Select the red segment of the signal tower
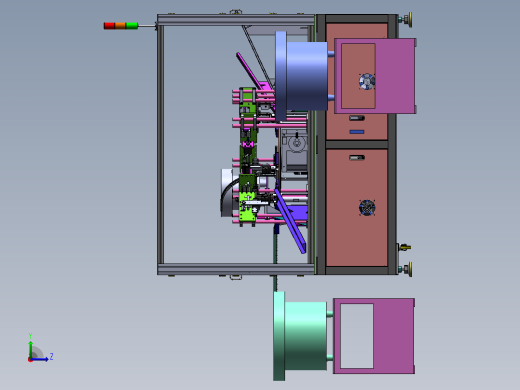 [109, 26]
